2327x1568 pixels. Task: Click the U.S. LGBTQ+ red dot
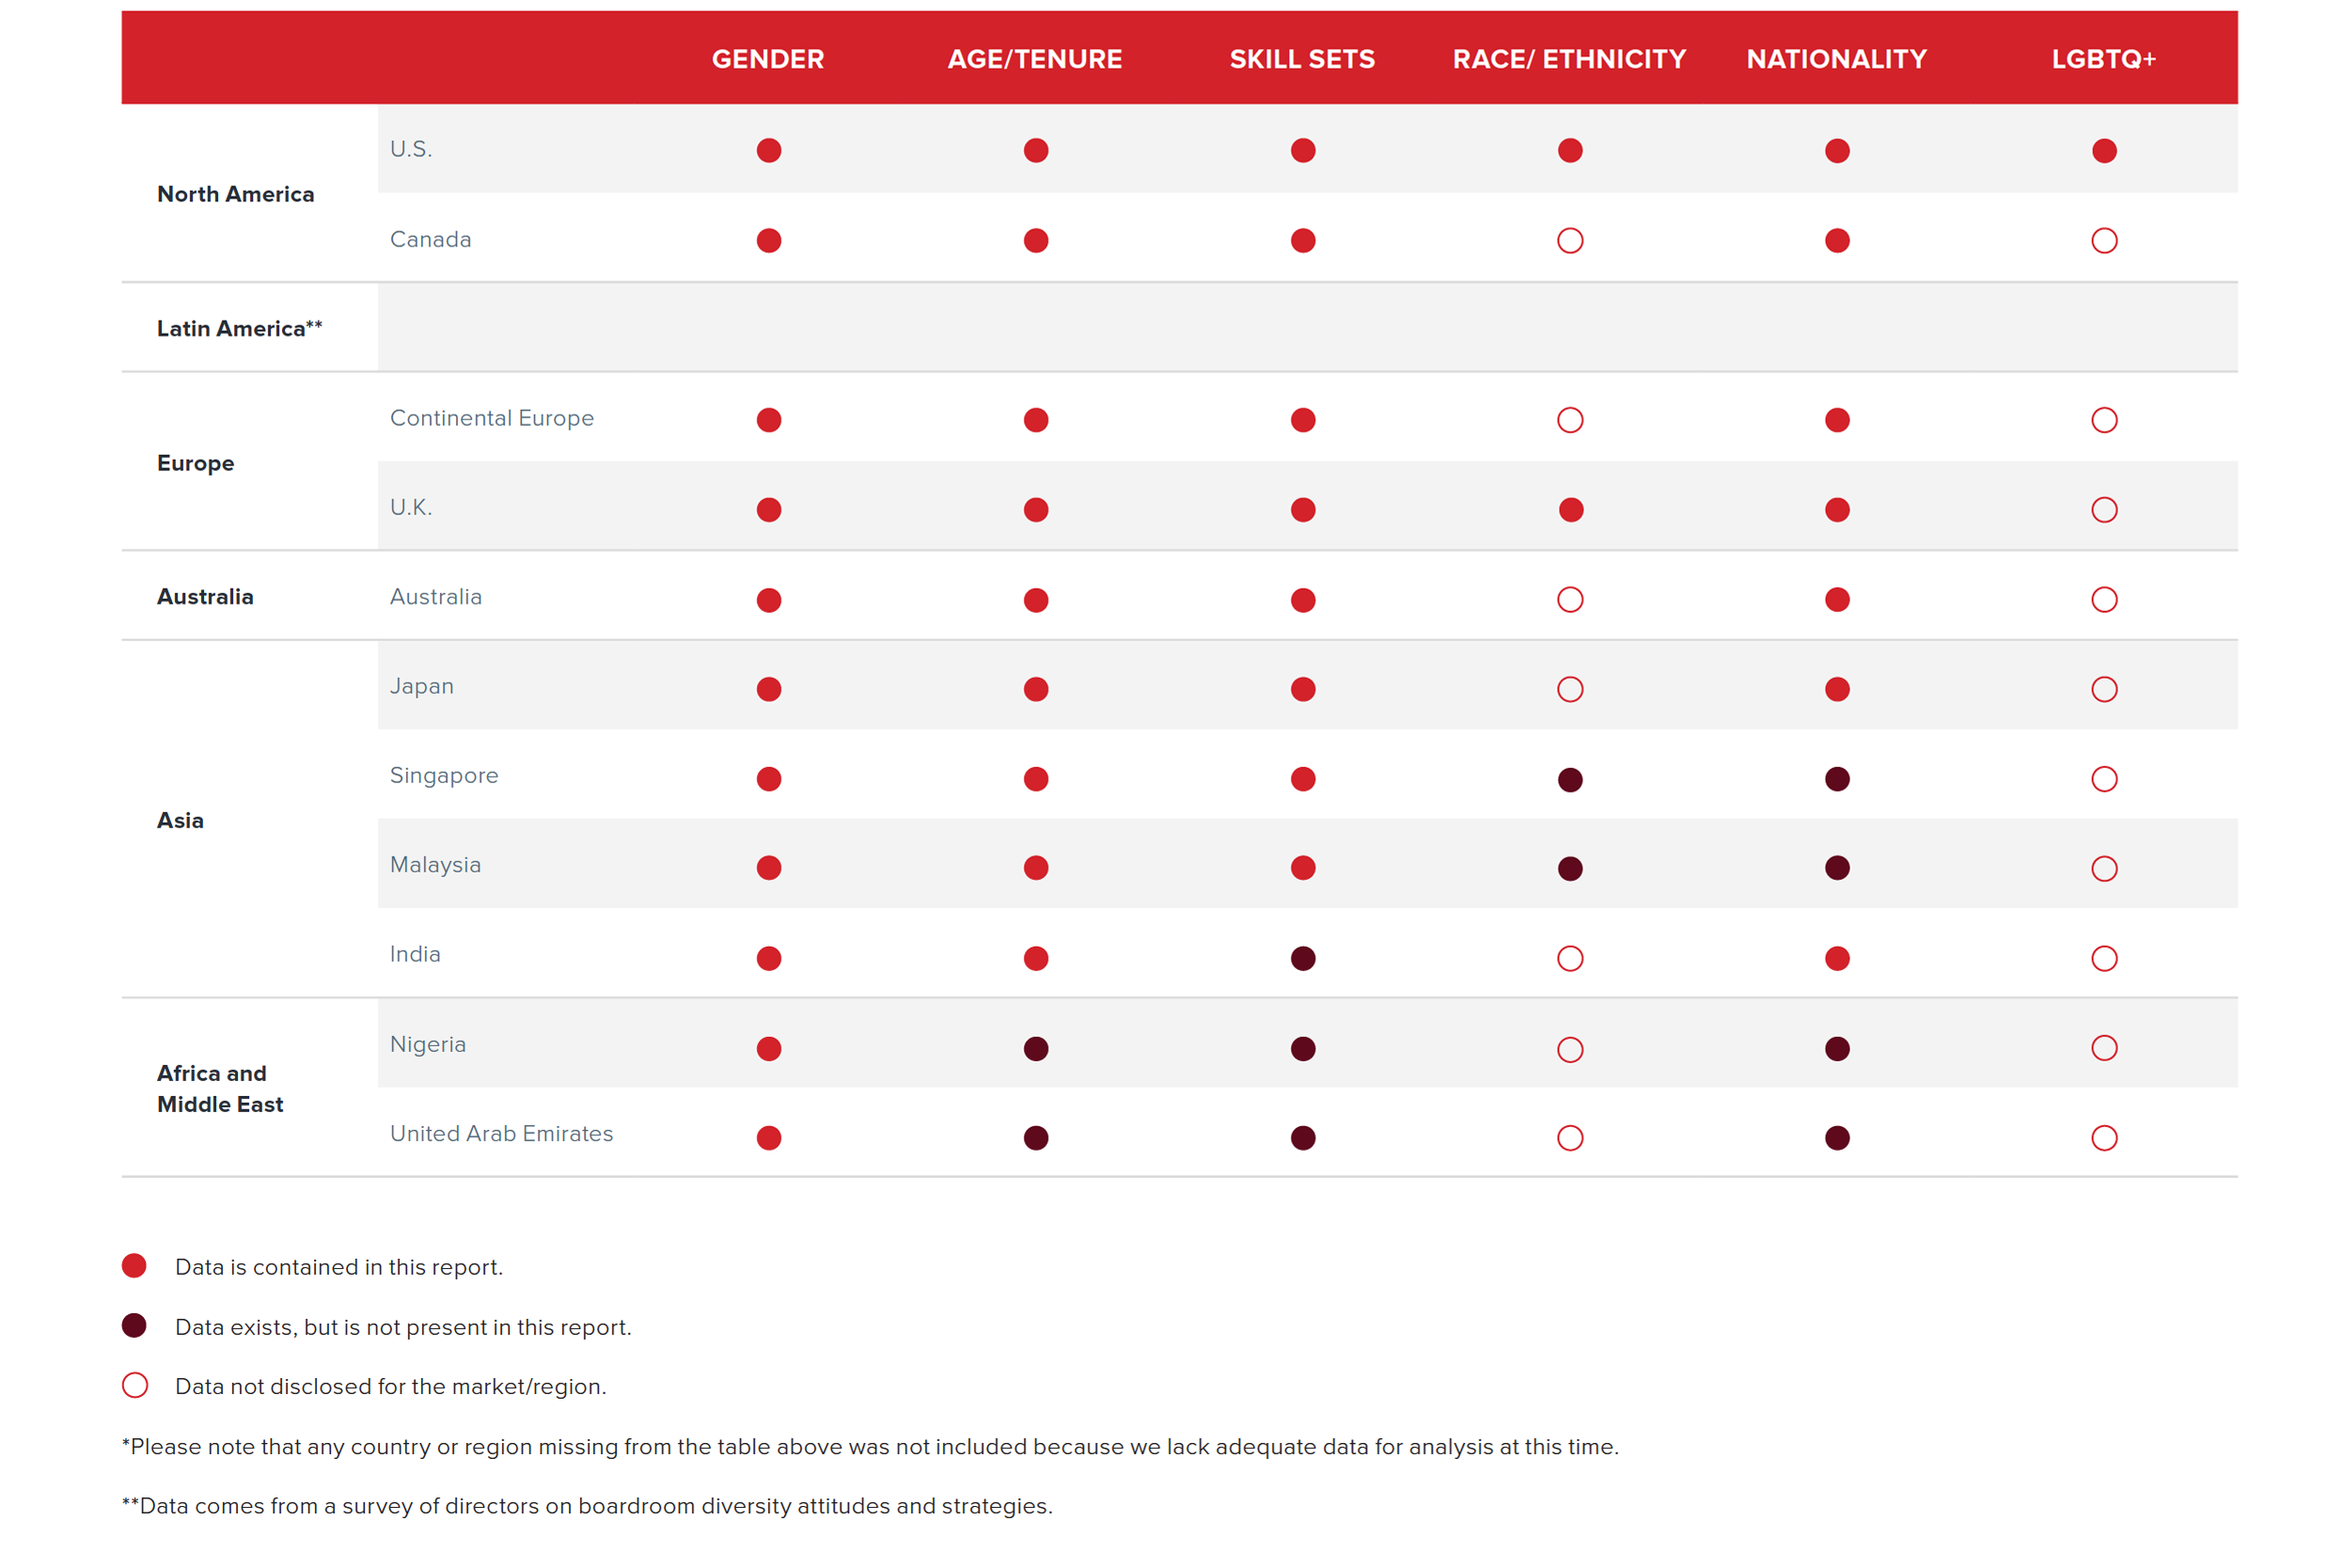tap(2103, 151)
